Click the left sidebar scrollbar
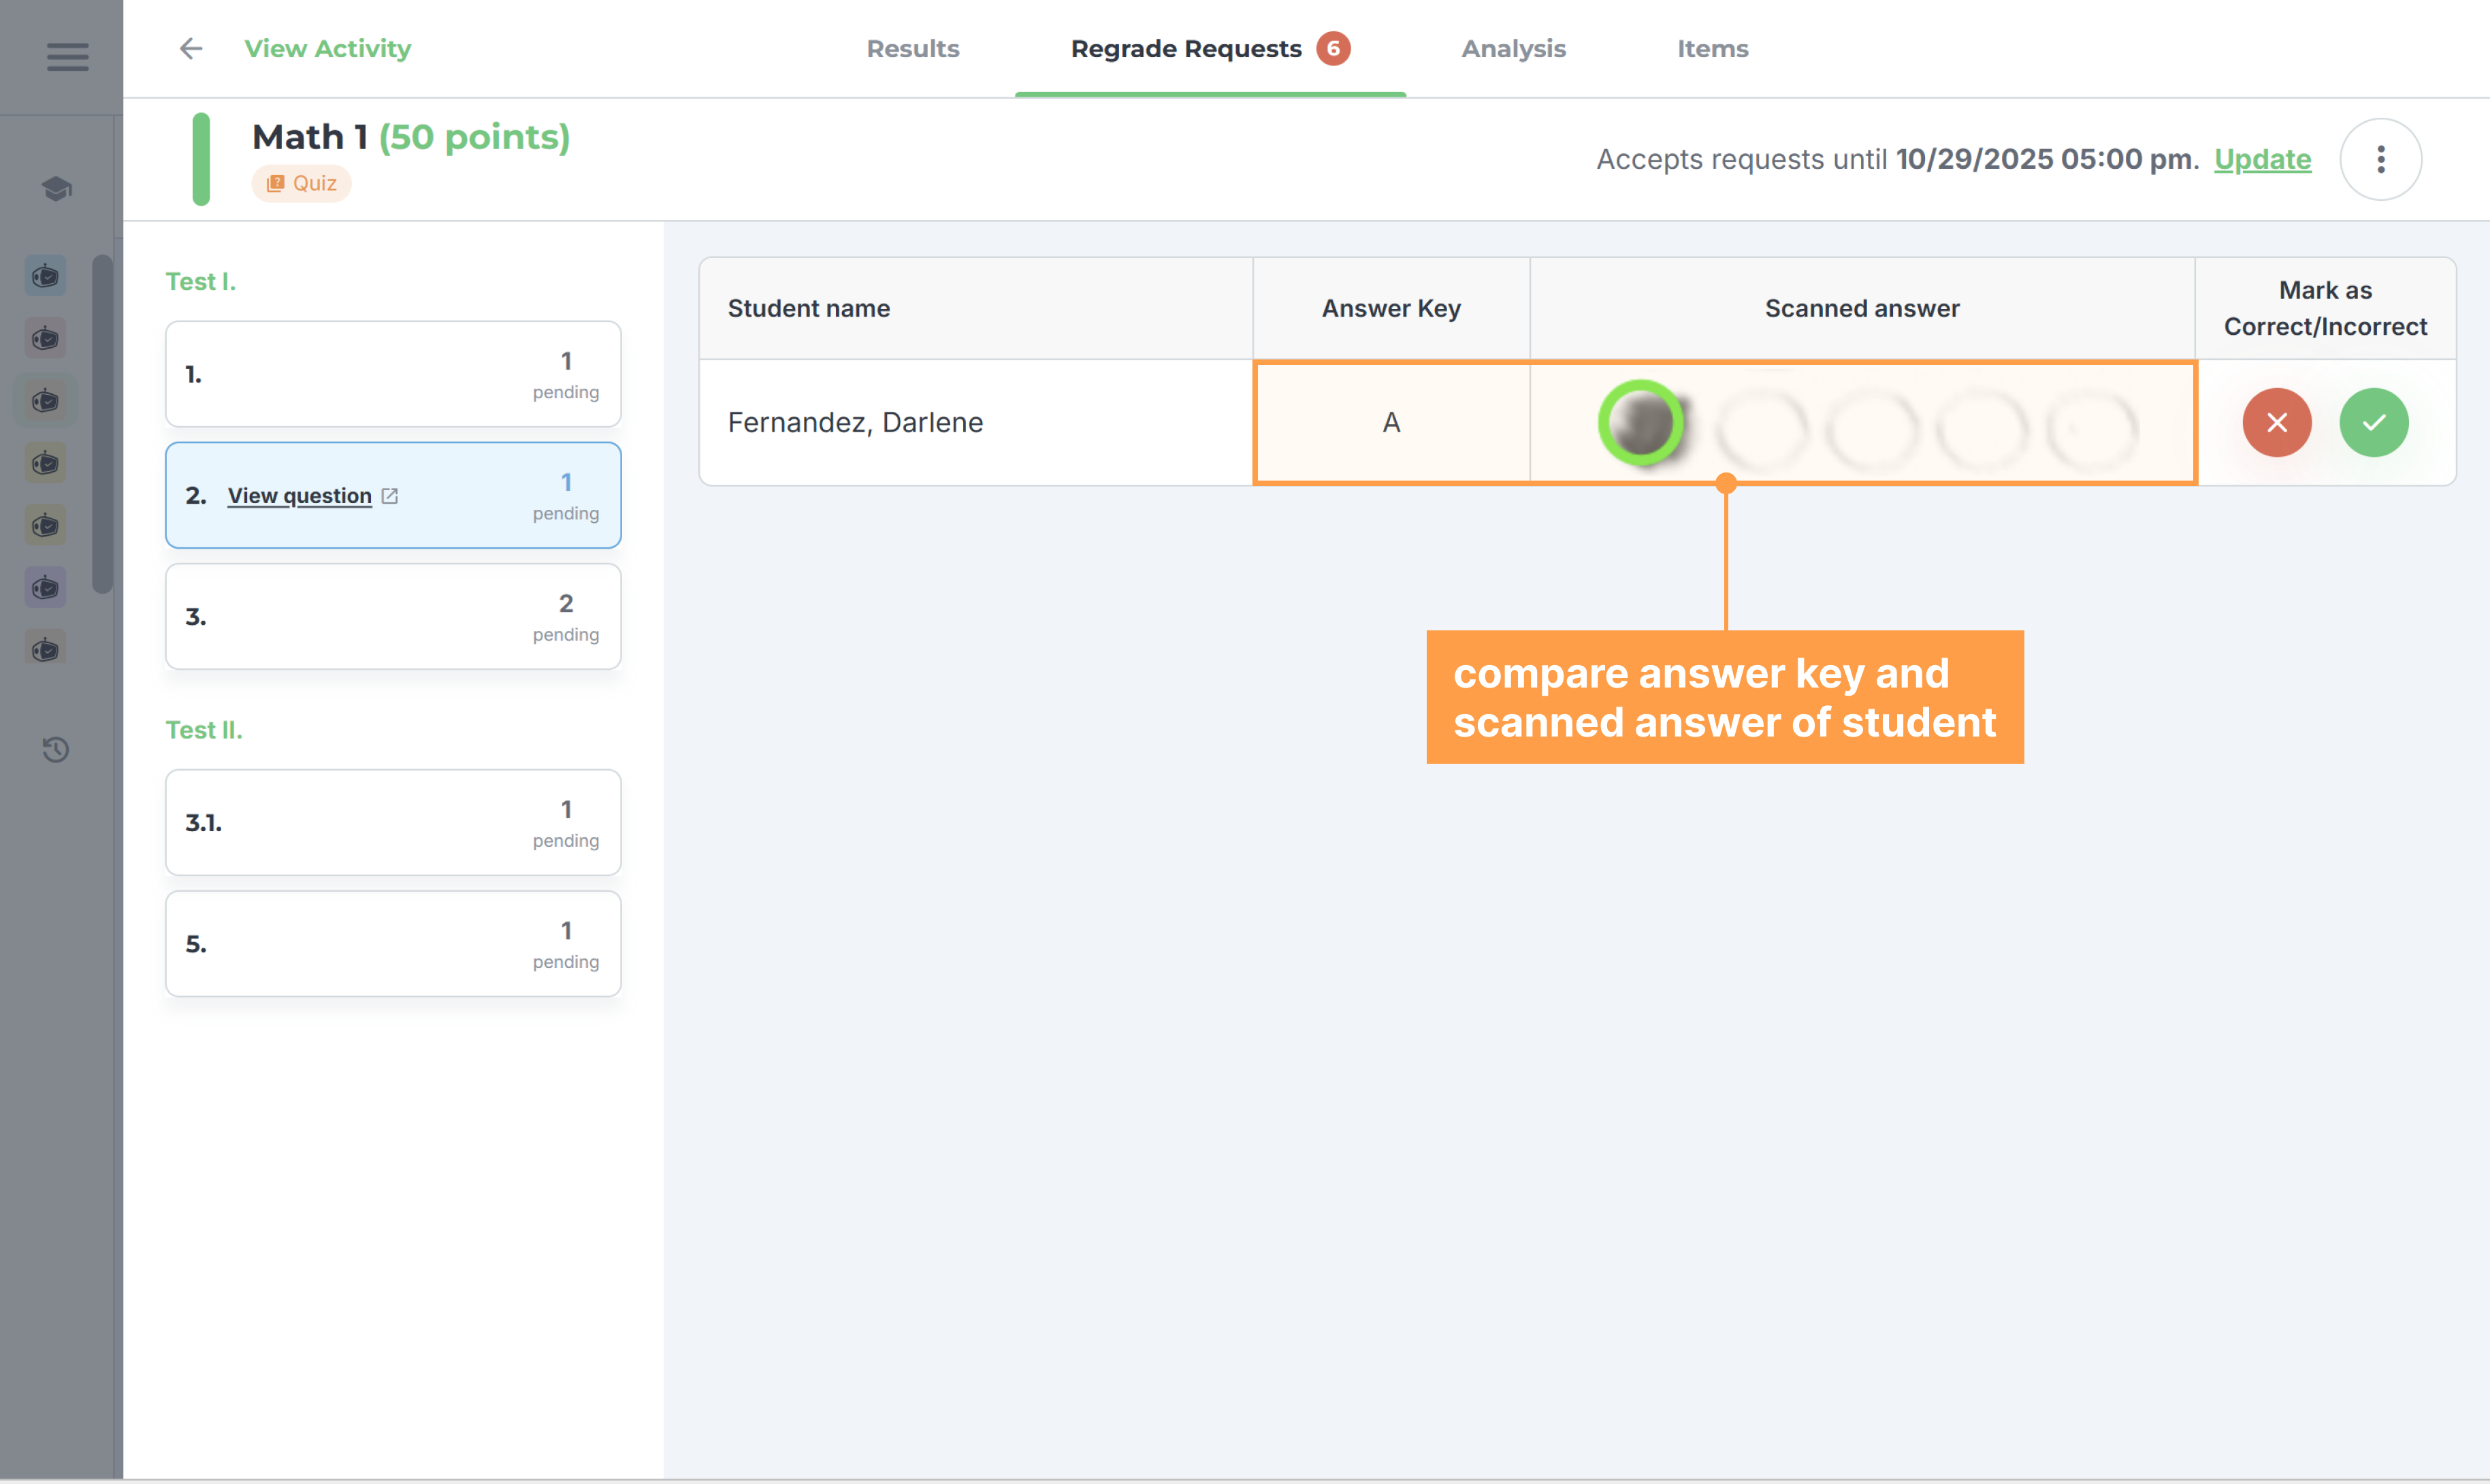Screen dimensions: 2490x1484 click(x=102, y=424)
